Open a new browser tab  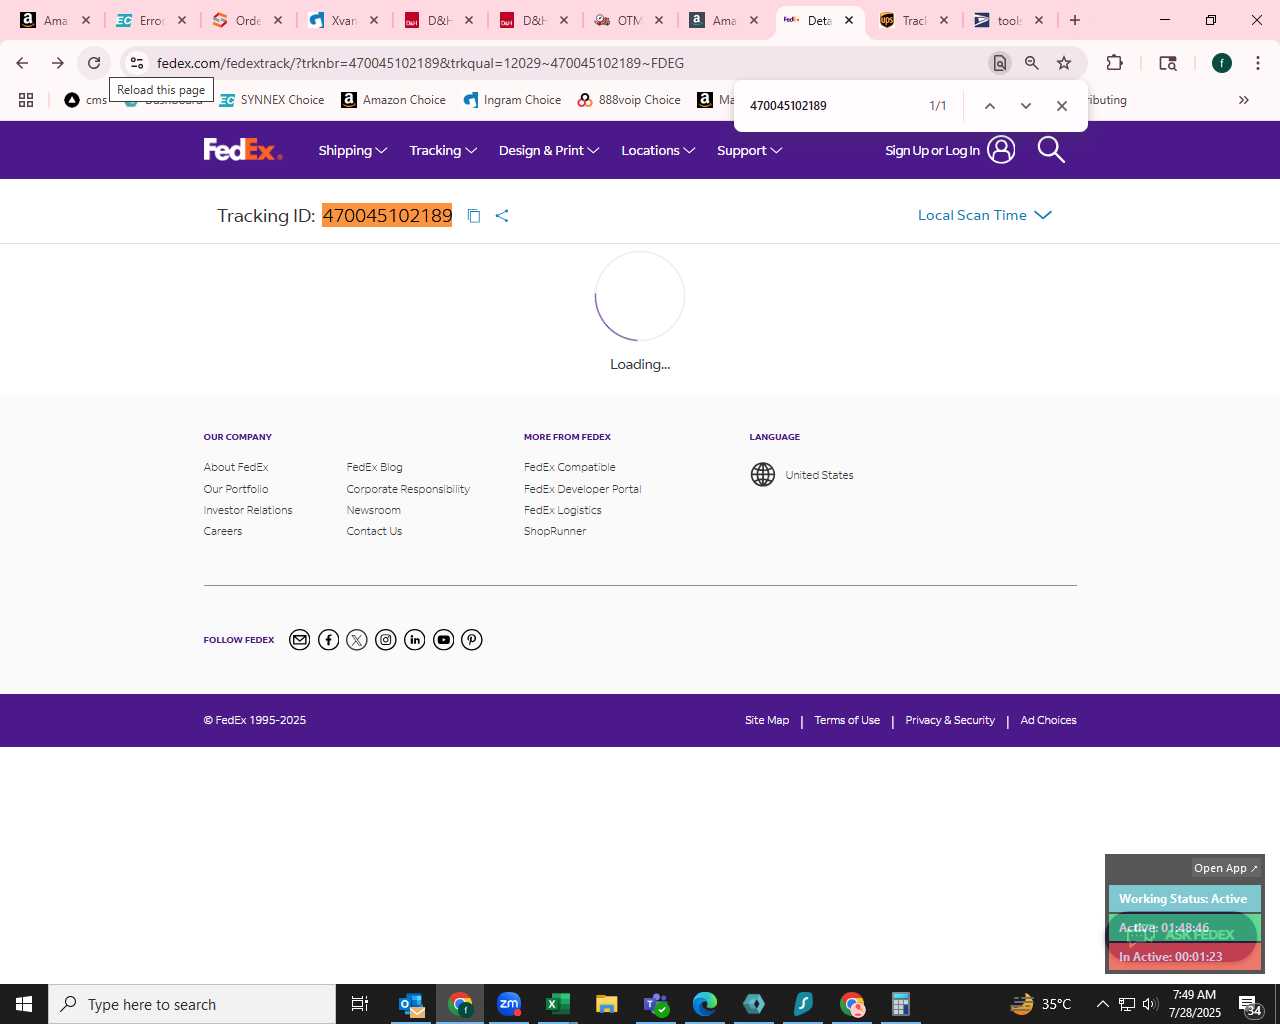pos(1075,20)
